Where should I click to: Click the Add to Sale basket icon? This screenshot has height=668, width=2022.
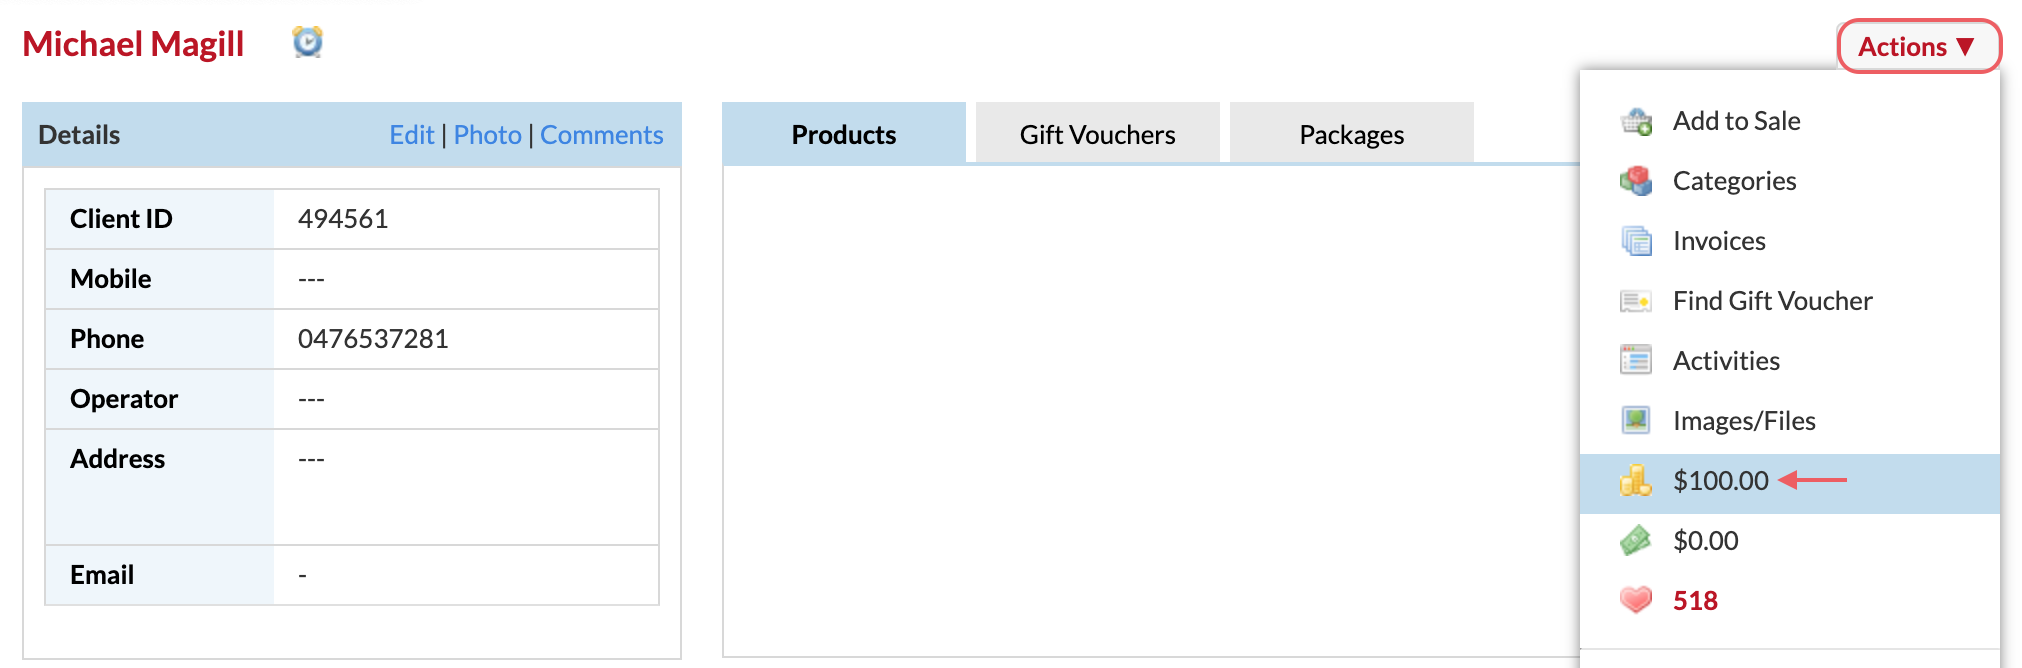click(x=1636, y=121)
